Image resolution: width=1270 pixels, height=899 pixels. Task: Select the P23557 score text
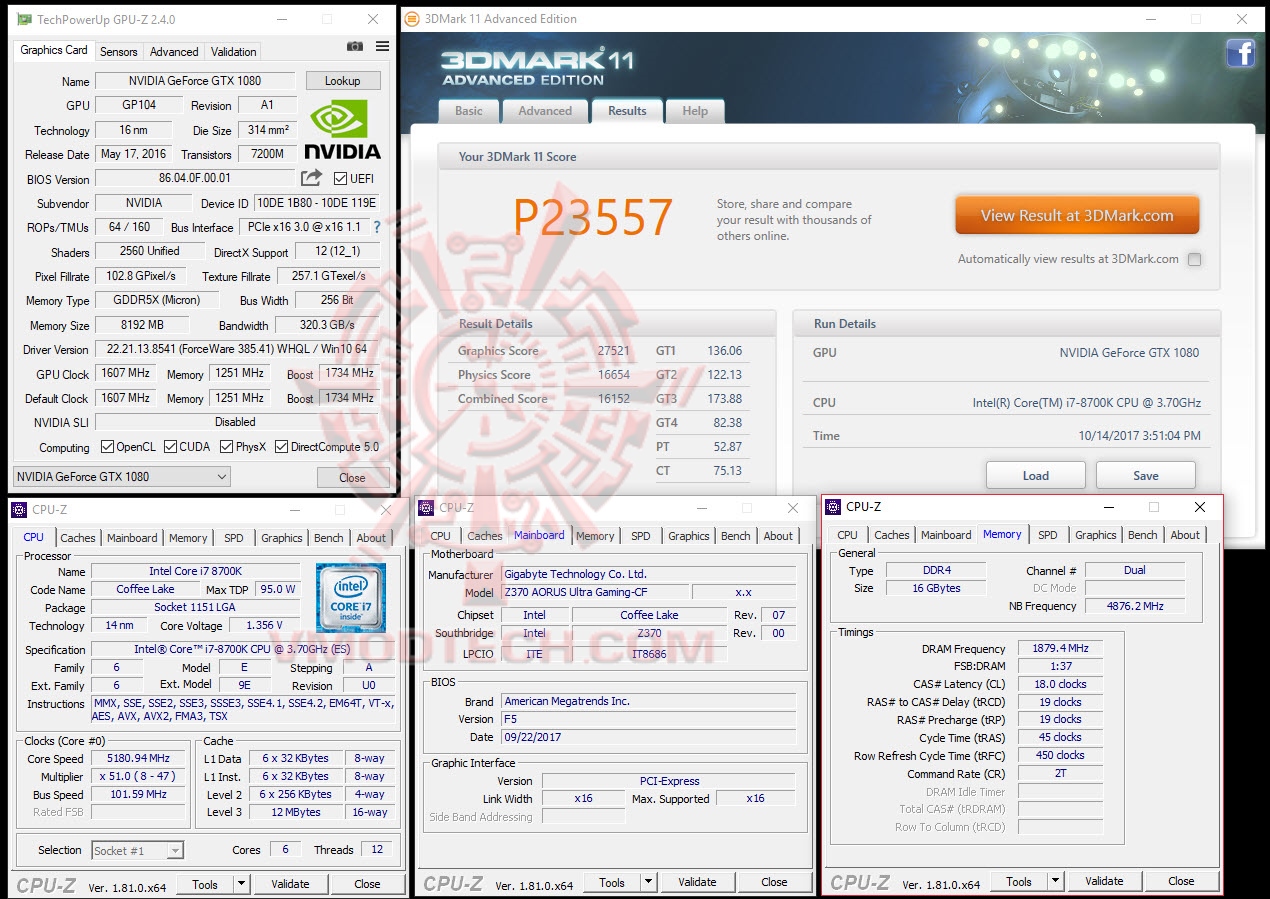[593, 218]
